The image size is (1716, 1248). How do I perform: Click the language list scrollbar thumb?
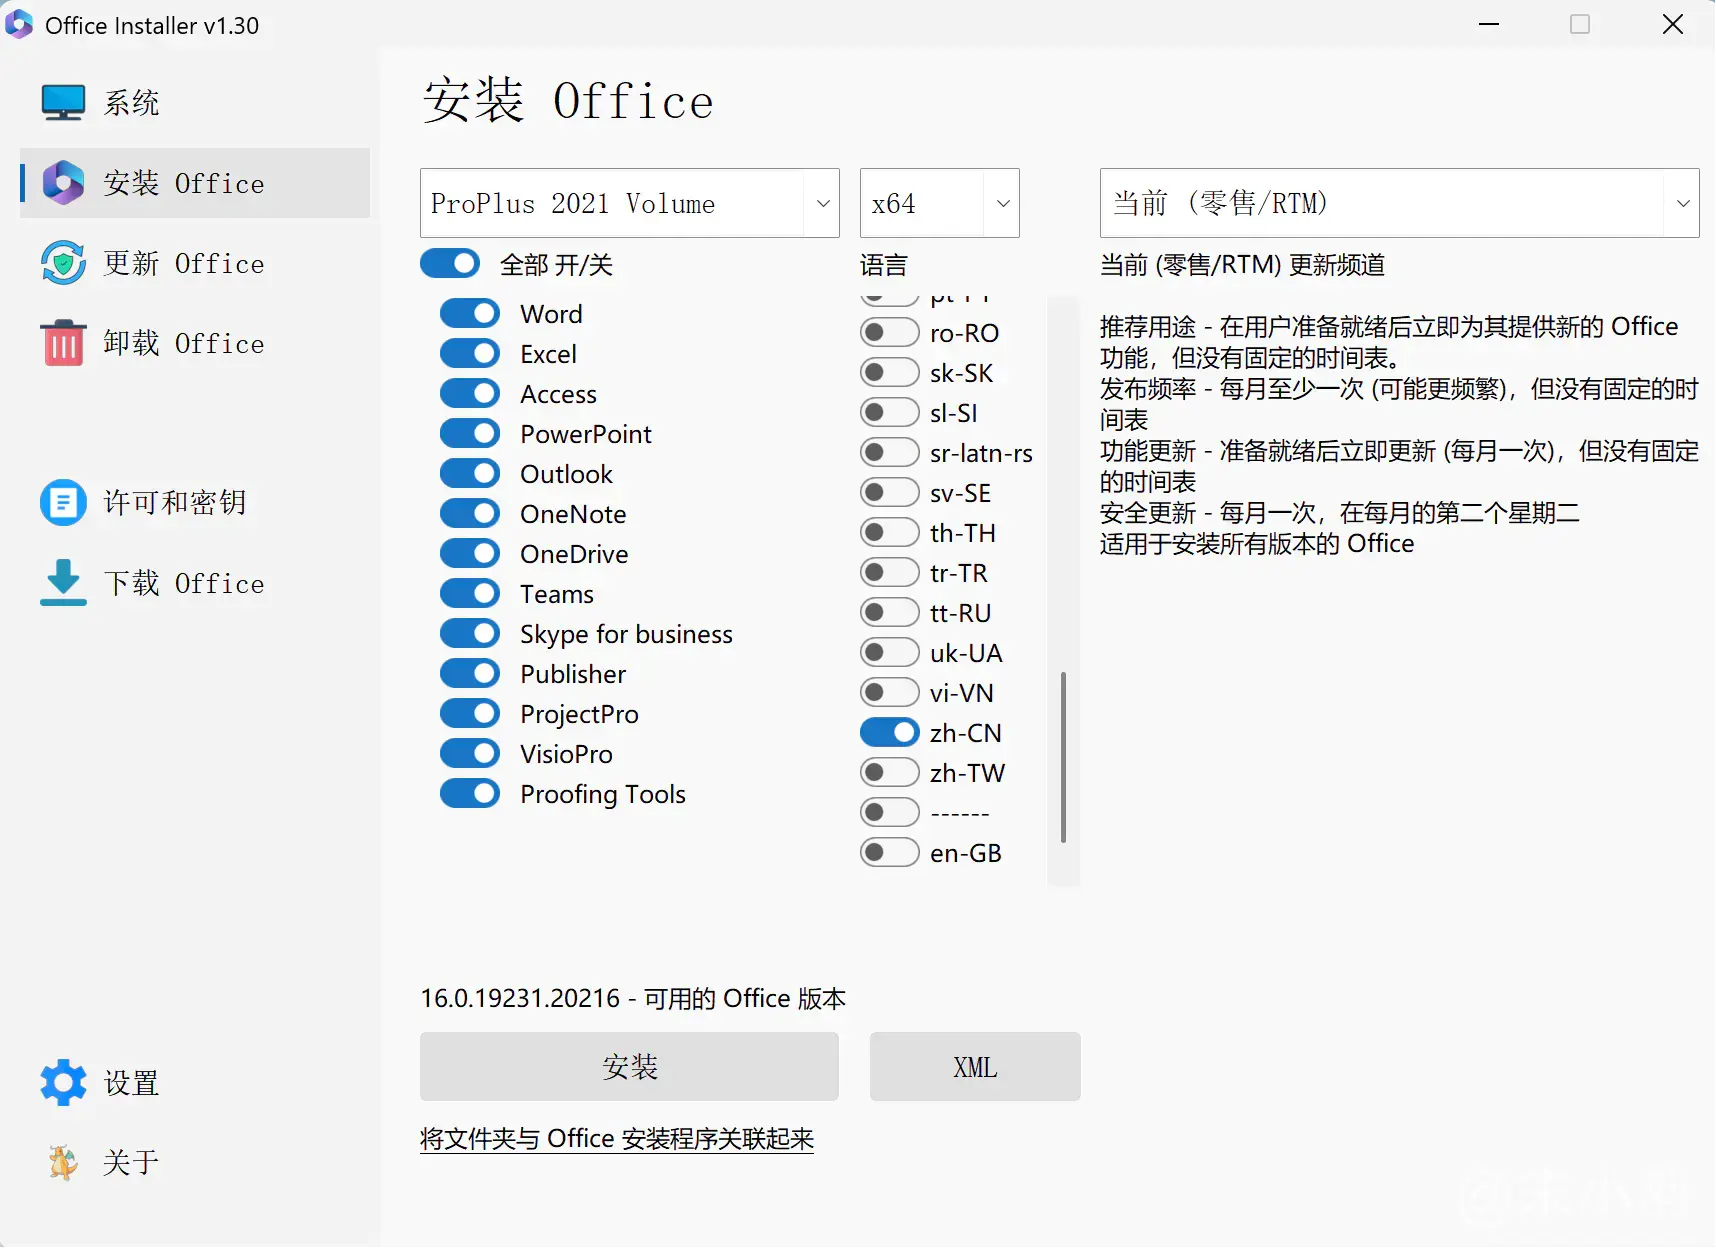(x=1063, y=757)
